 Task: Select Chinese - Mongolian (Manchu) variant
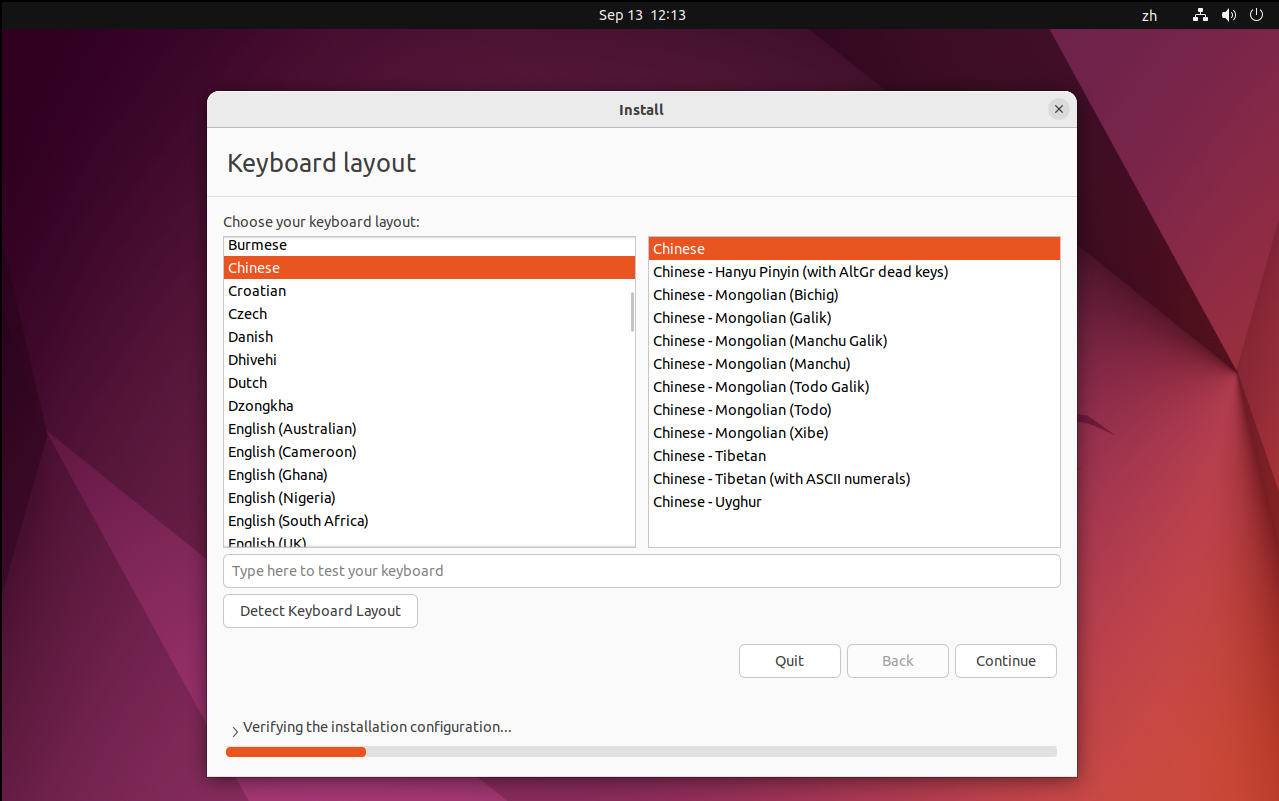pyautogui.click(x=854, y=364)
